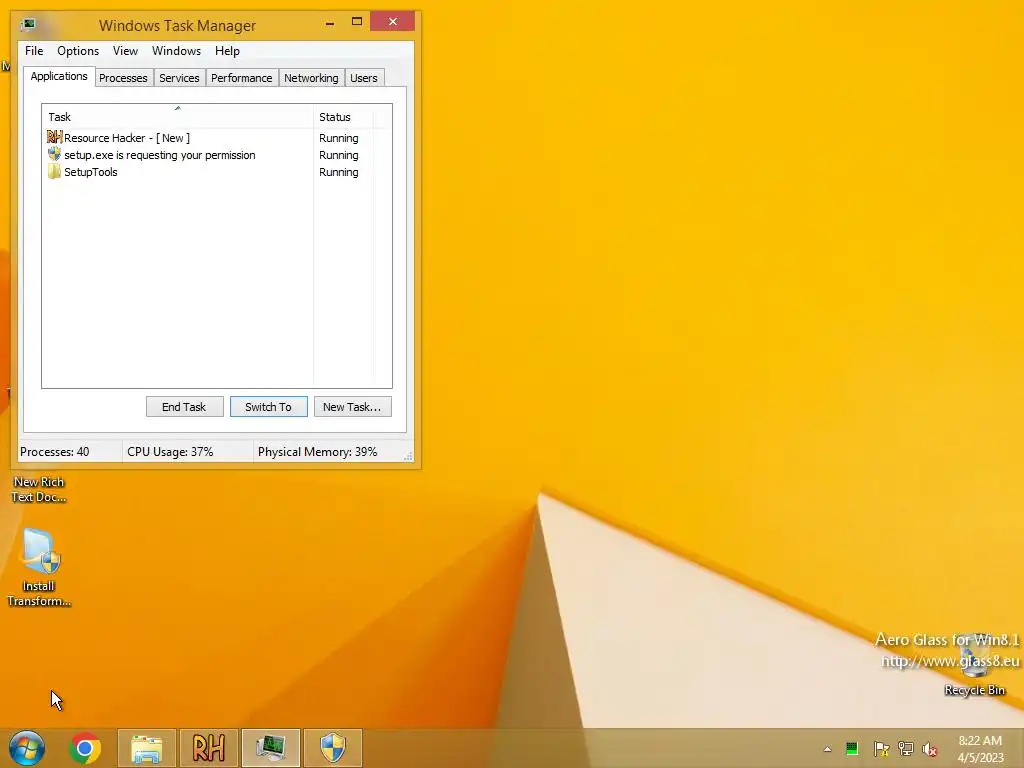Show hidden tray icons arrow
Screen dimensions: 1024x768
pos(827,749)
